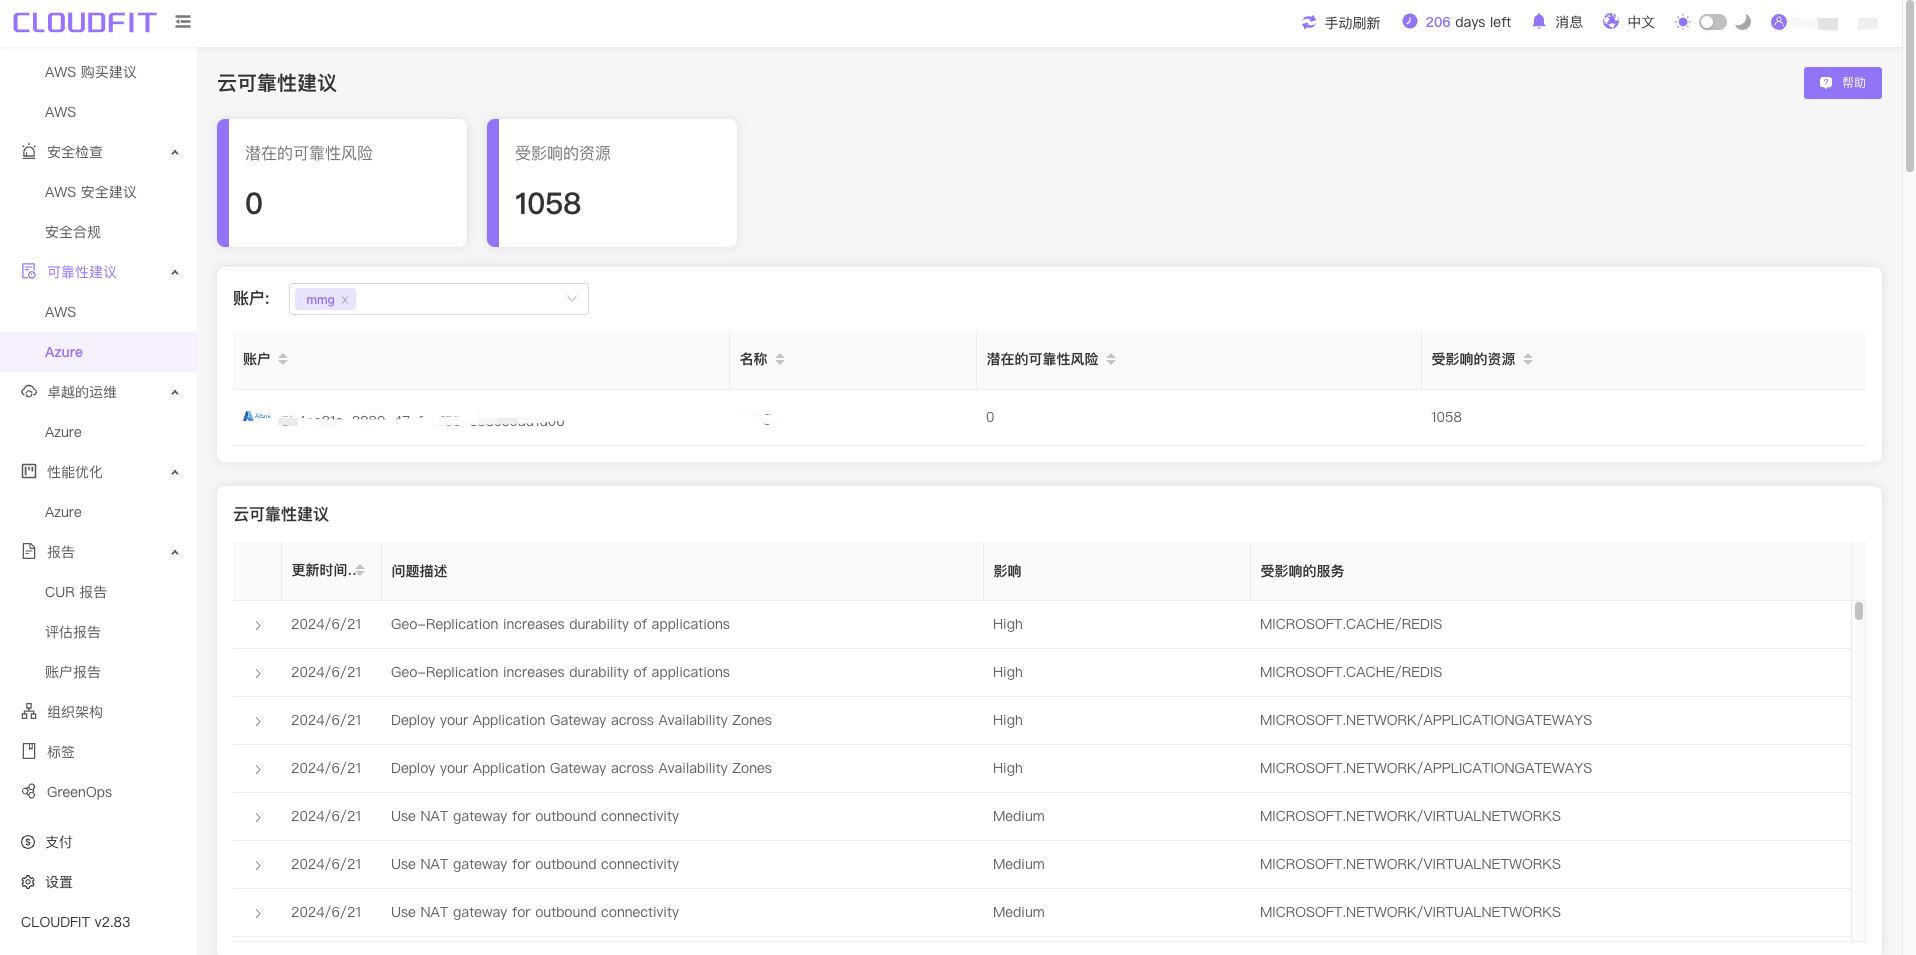The image size is (1916, 955).
Task: Collapse the sidebar with hamburger icon
Action: [x=183, y=21]
